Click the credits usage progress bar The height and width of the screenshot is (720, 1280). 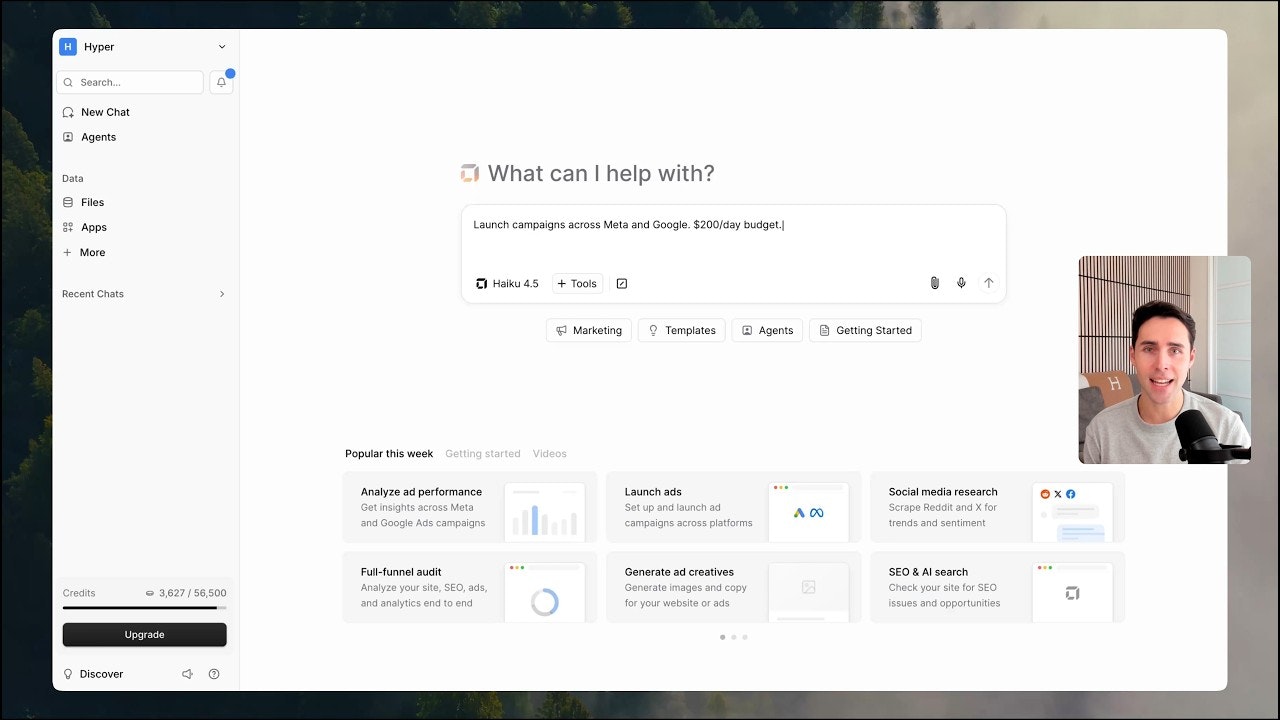click(x=145, y=607)
